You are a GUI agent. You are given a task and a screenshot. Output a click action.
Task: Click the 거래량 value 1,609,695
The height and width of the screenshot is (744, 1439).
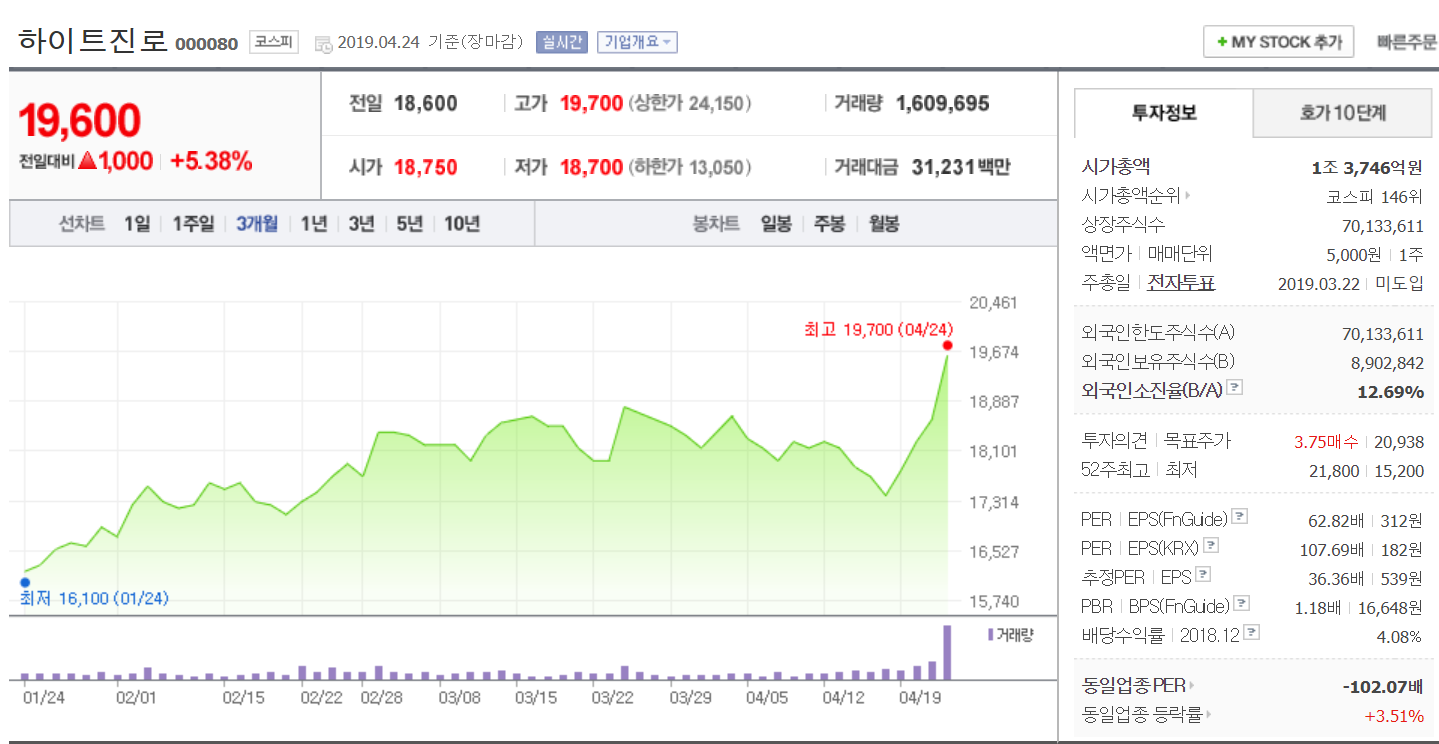pos(943,103)
